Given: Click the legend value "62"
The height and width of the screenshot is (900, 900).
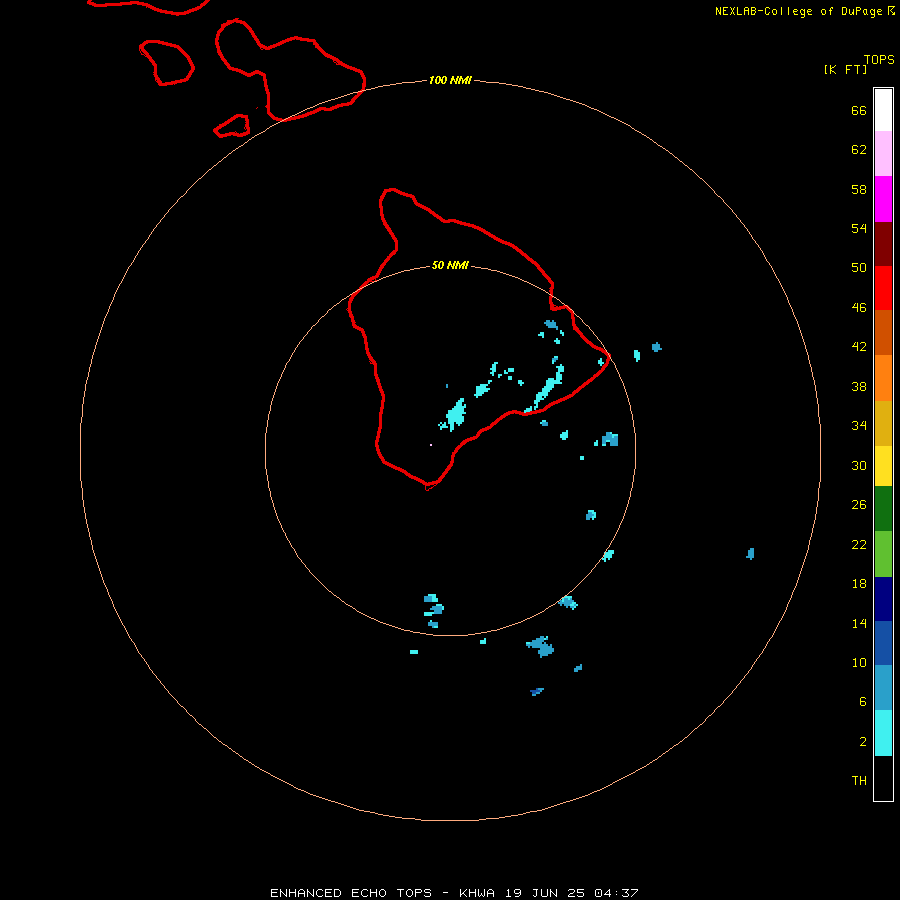Looking at the screenshot, I should [859, 150].
